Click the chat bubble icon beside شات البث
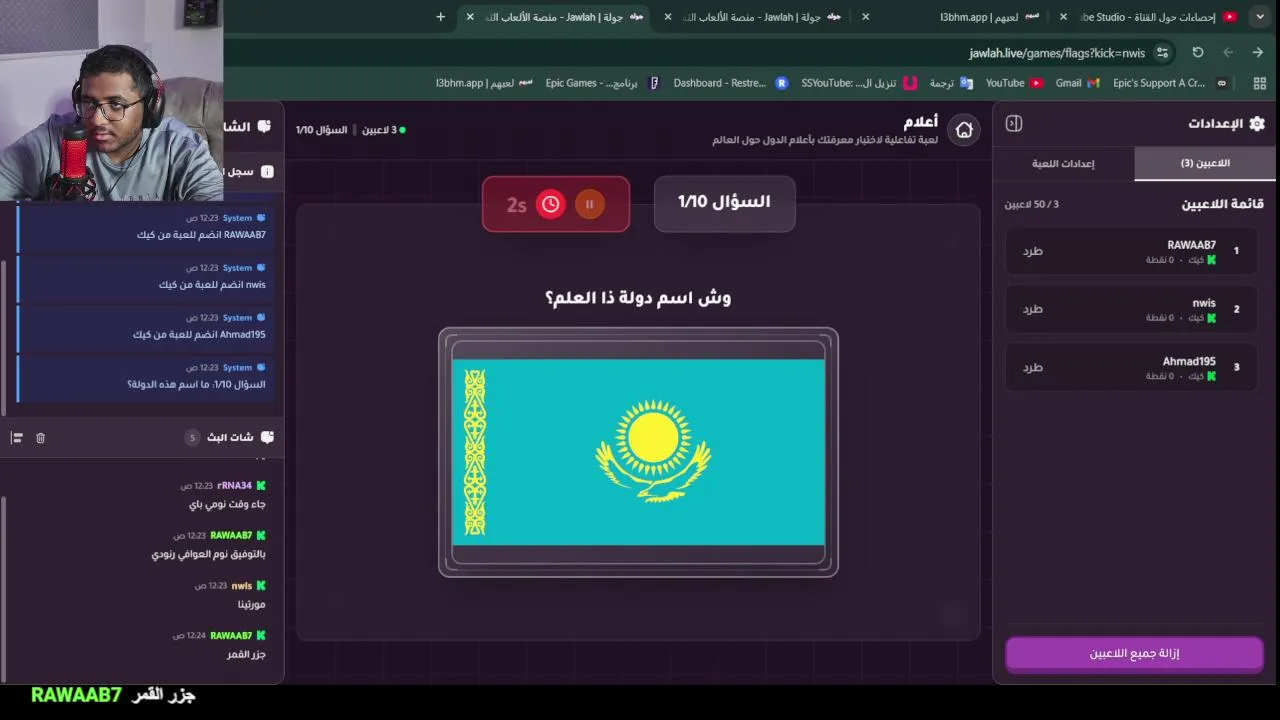The image size is (1280, 720). pyautogui.click(x=267, y=437)
